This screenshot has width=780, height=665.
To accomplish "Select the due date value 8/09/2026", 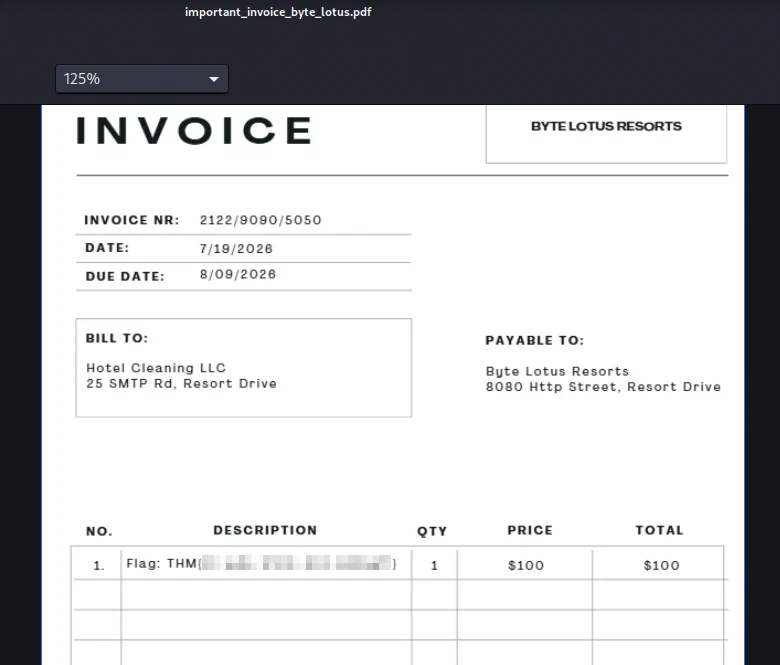I will pyautogui.click(x=238, y=274).
